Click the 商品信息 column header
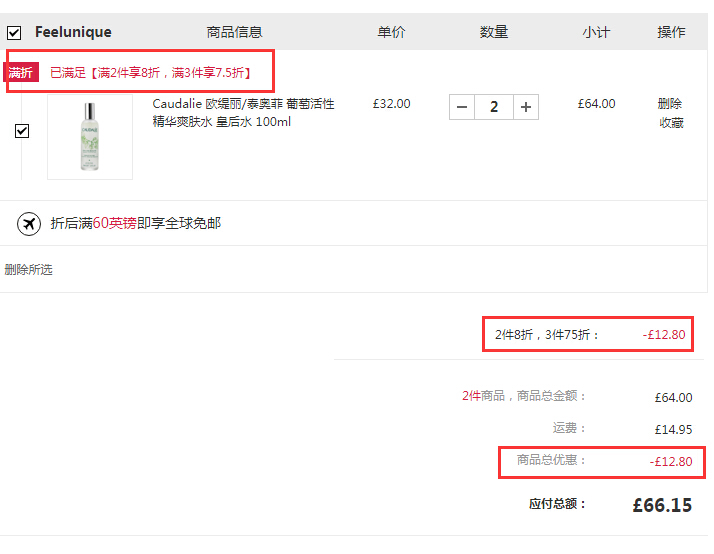Image resolution: width=714 pixels, height=554 pixels. 234,32
